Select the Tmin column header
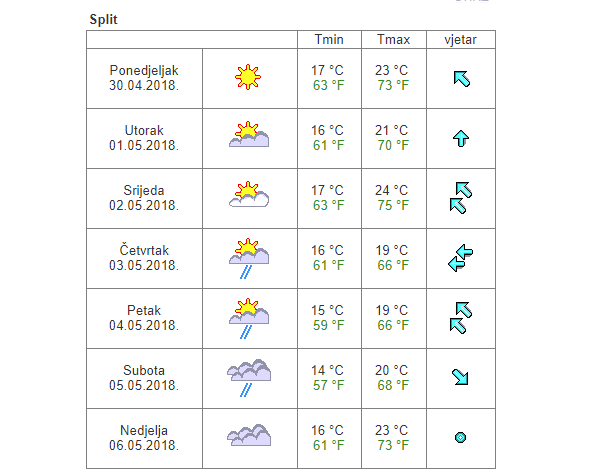Screen dimensions: 605x476 pos(329,39)
